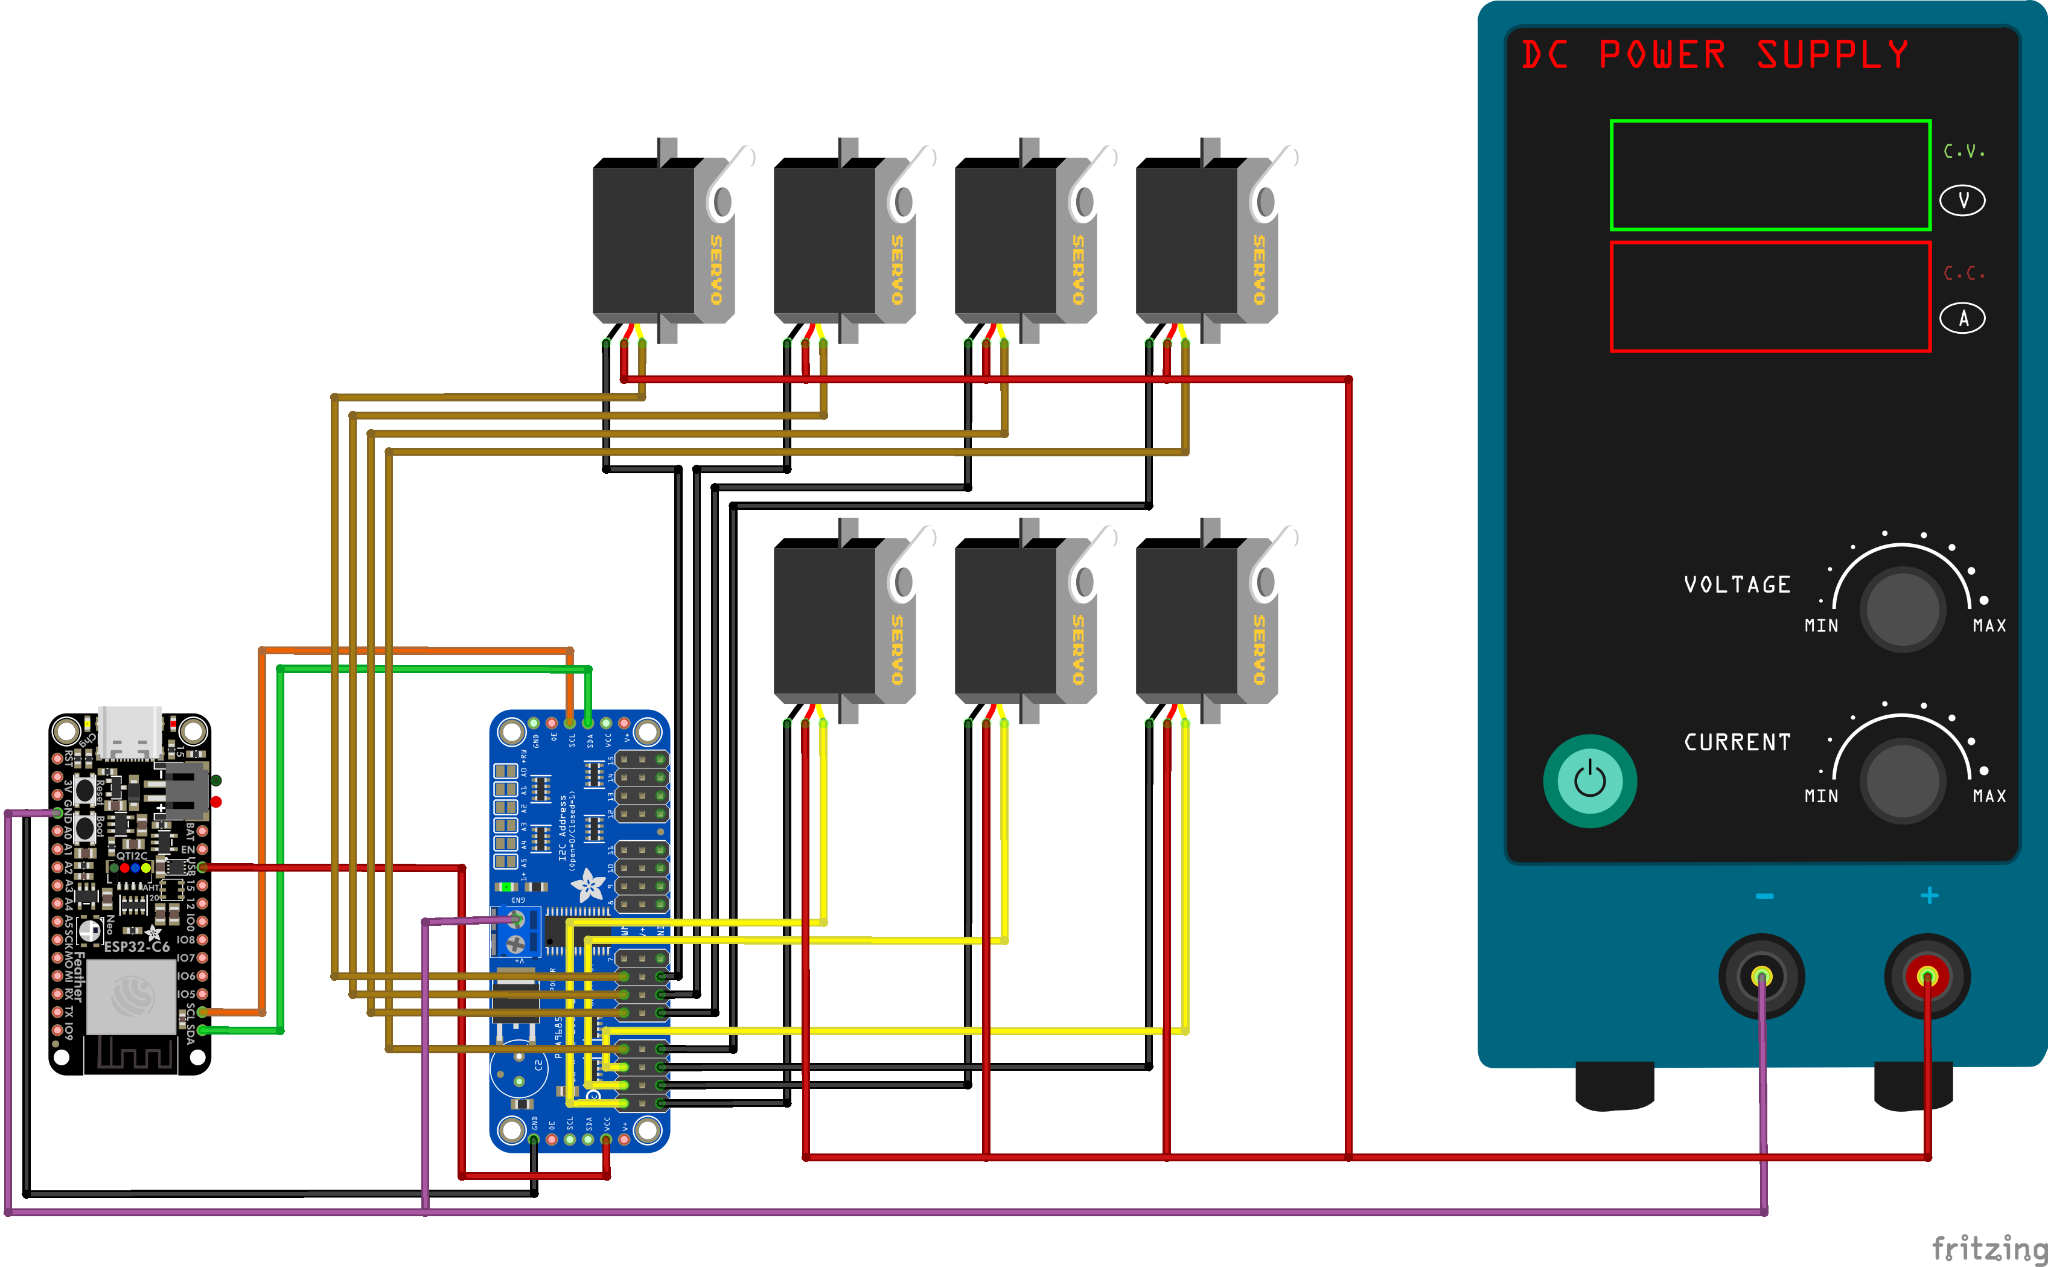
Task: Click the Adafruit flower logo on driver board
Action: [588, 884]
